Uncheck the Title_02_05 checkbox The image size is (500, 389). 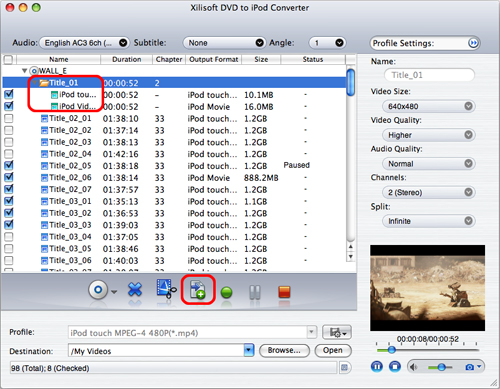point(9,165)
